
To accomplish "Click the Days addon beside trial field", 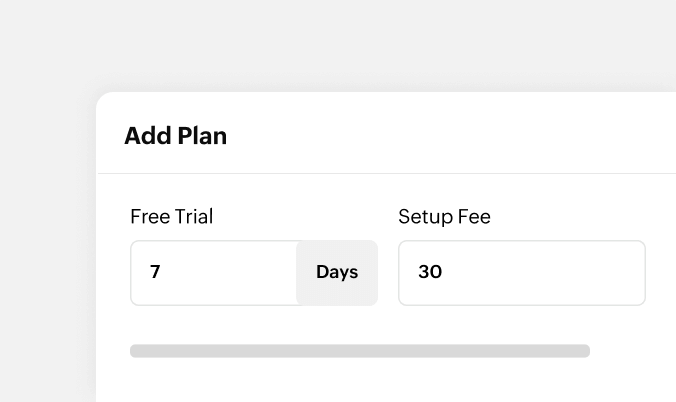I will coord(337,272).
